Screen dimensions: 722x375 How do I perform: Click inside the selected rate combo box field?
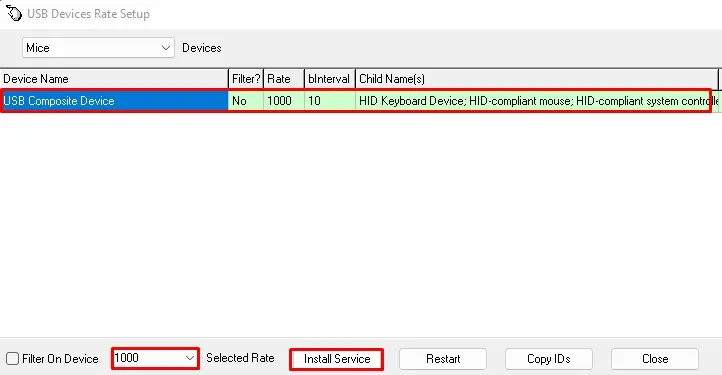[x=147, y=358]
